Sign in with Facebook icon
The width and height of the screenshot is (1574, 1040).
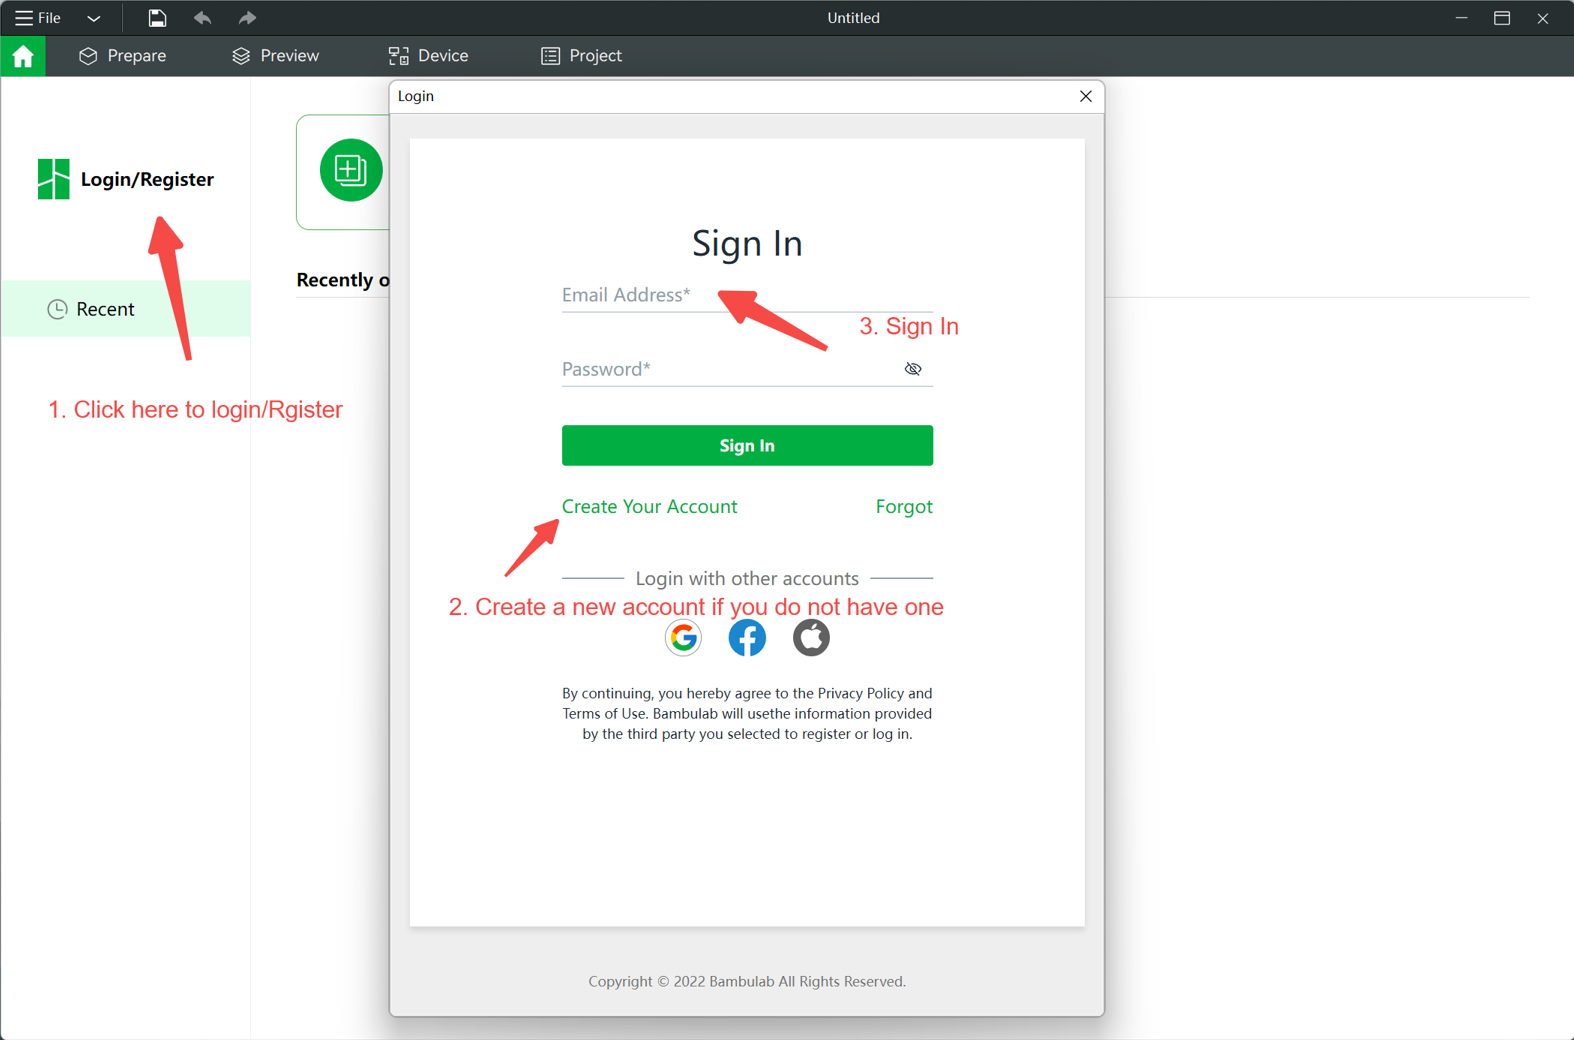click(x=747, y=637)
